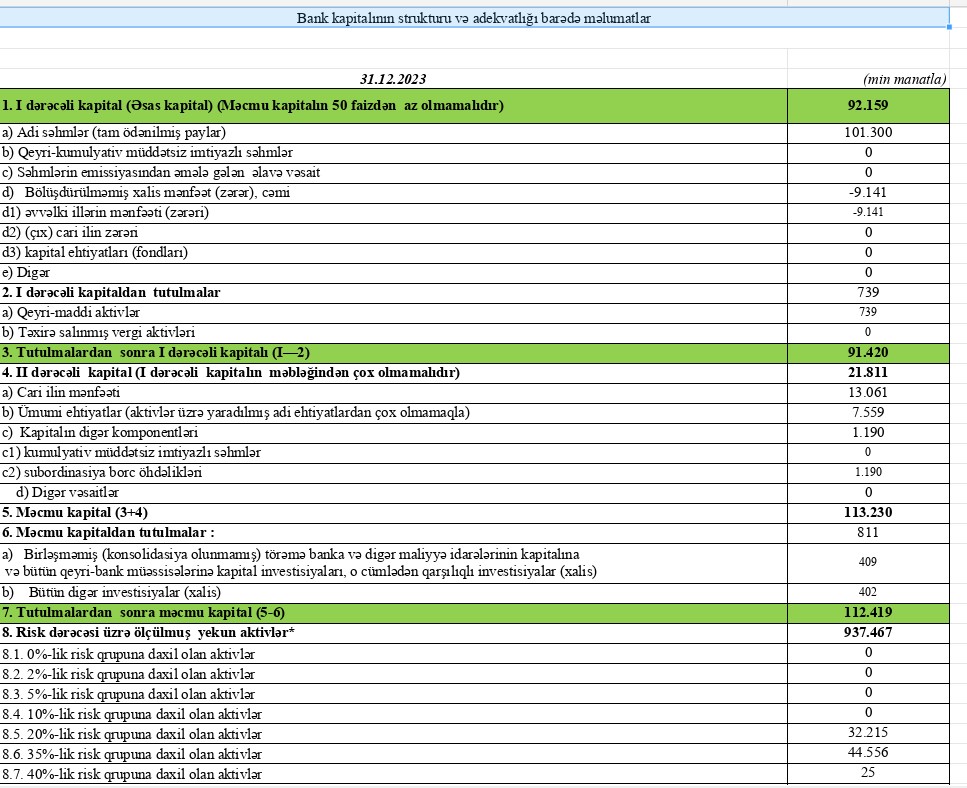
Task: Click the 35%-lik risk group value 44.556
Action: tap(868, 752)
